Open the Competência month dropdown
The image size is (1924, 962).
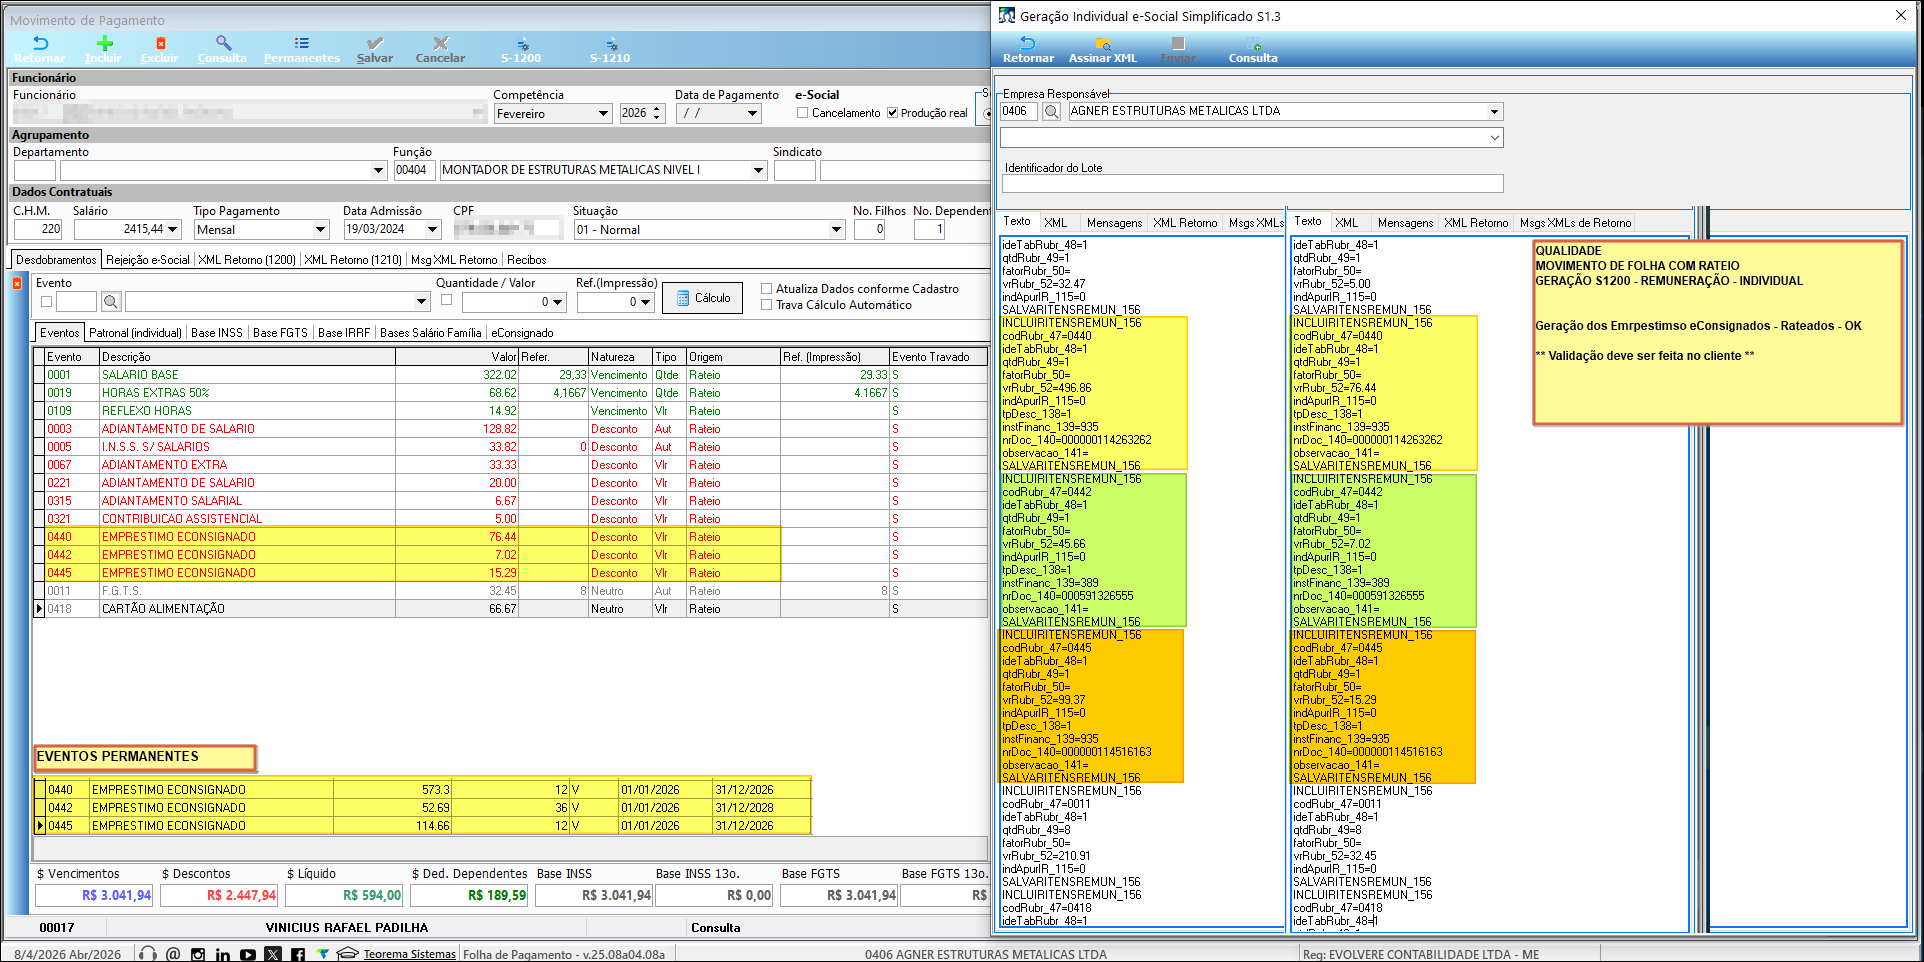click(603, 114)
